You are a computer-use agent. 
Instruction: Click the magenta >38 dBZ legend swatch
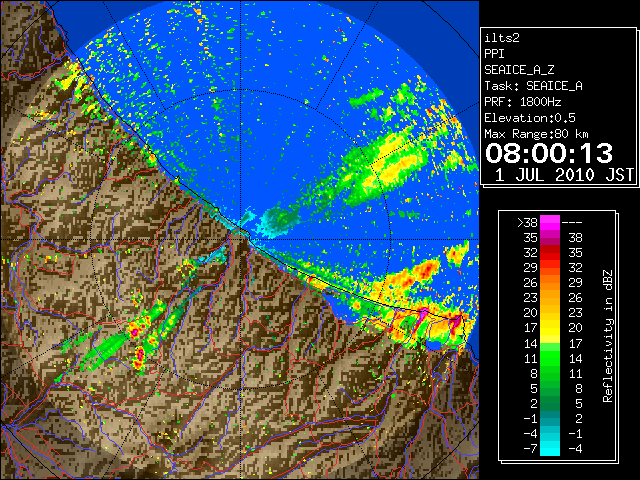point(550,223)
